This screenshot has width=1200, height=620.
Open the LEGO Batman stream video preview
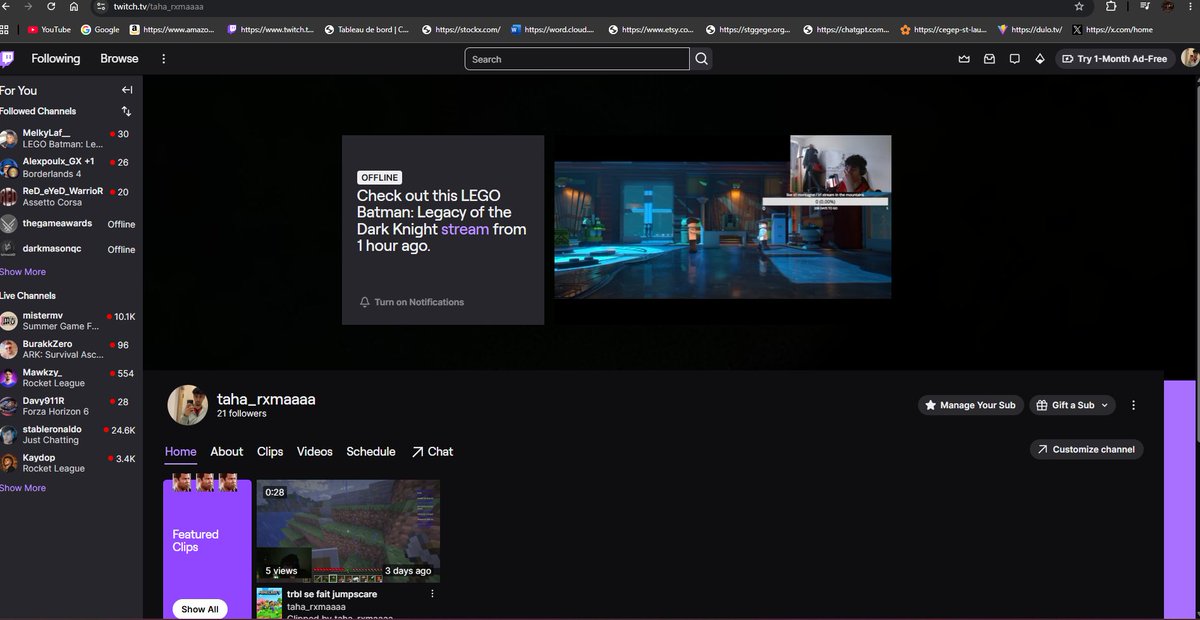(x=723, y=230)
